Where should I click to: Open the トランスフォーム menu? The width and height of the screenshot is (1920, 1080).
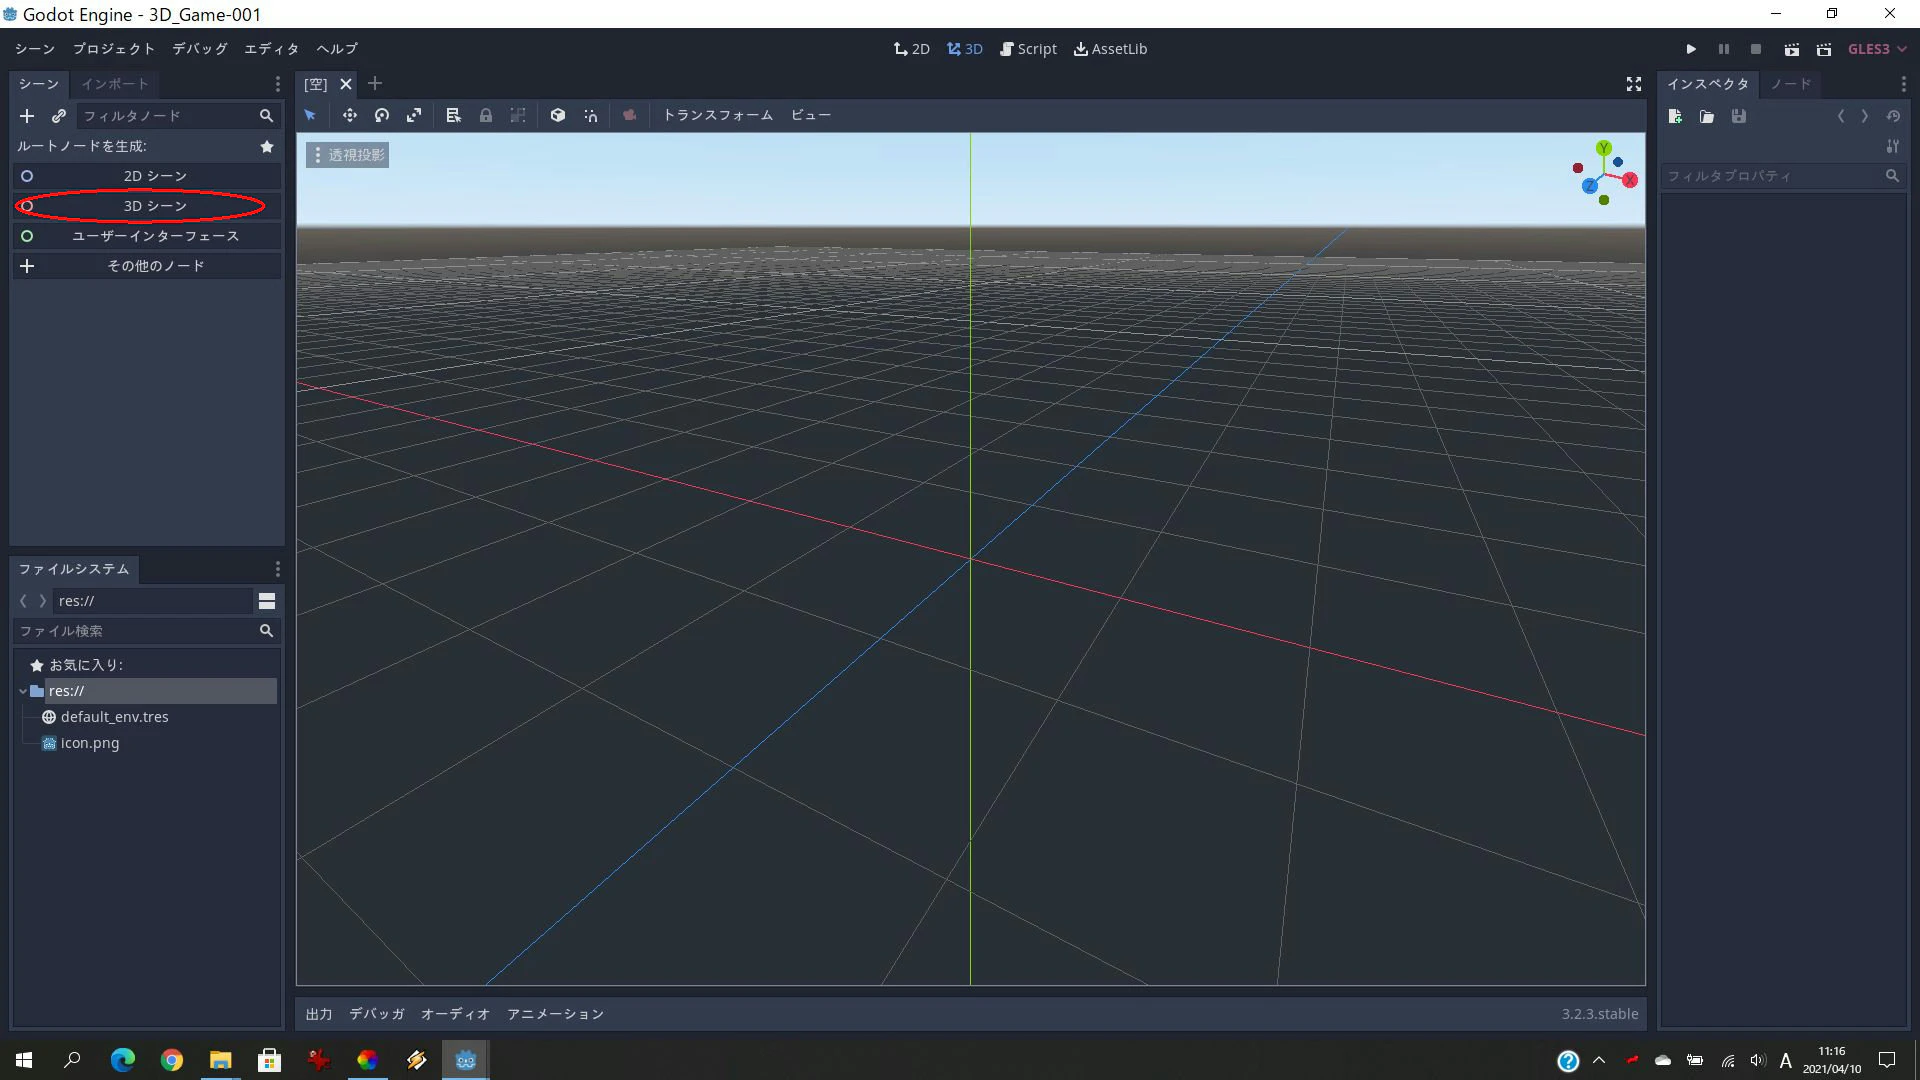[718, 116]
